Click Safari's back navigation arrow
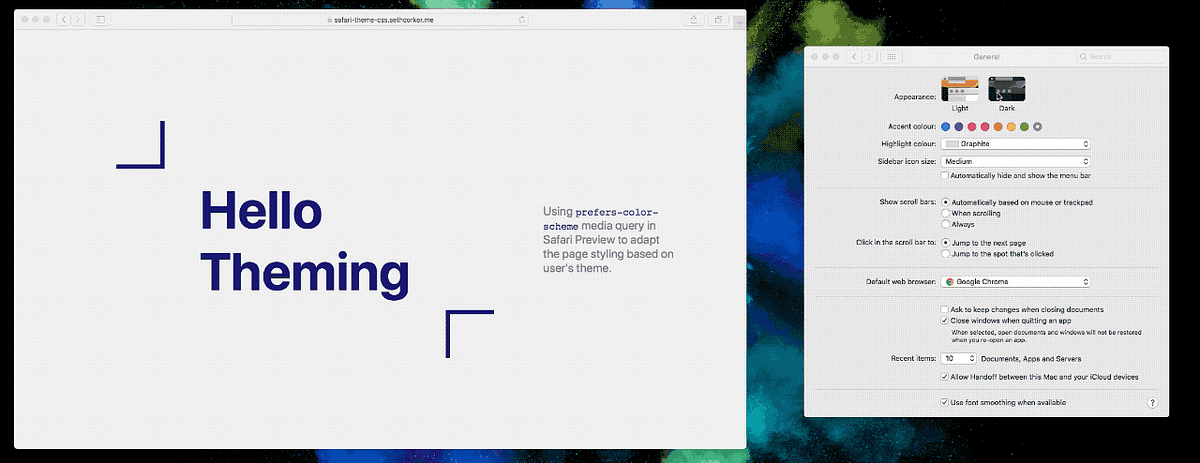The height and width of the screenshot is (463, 1200). tap(63, 20)
